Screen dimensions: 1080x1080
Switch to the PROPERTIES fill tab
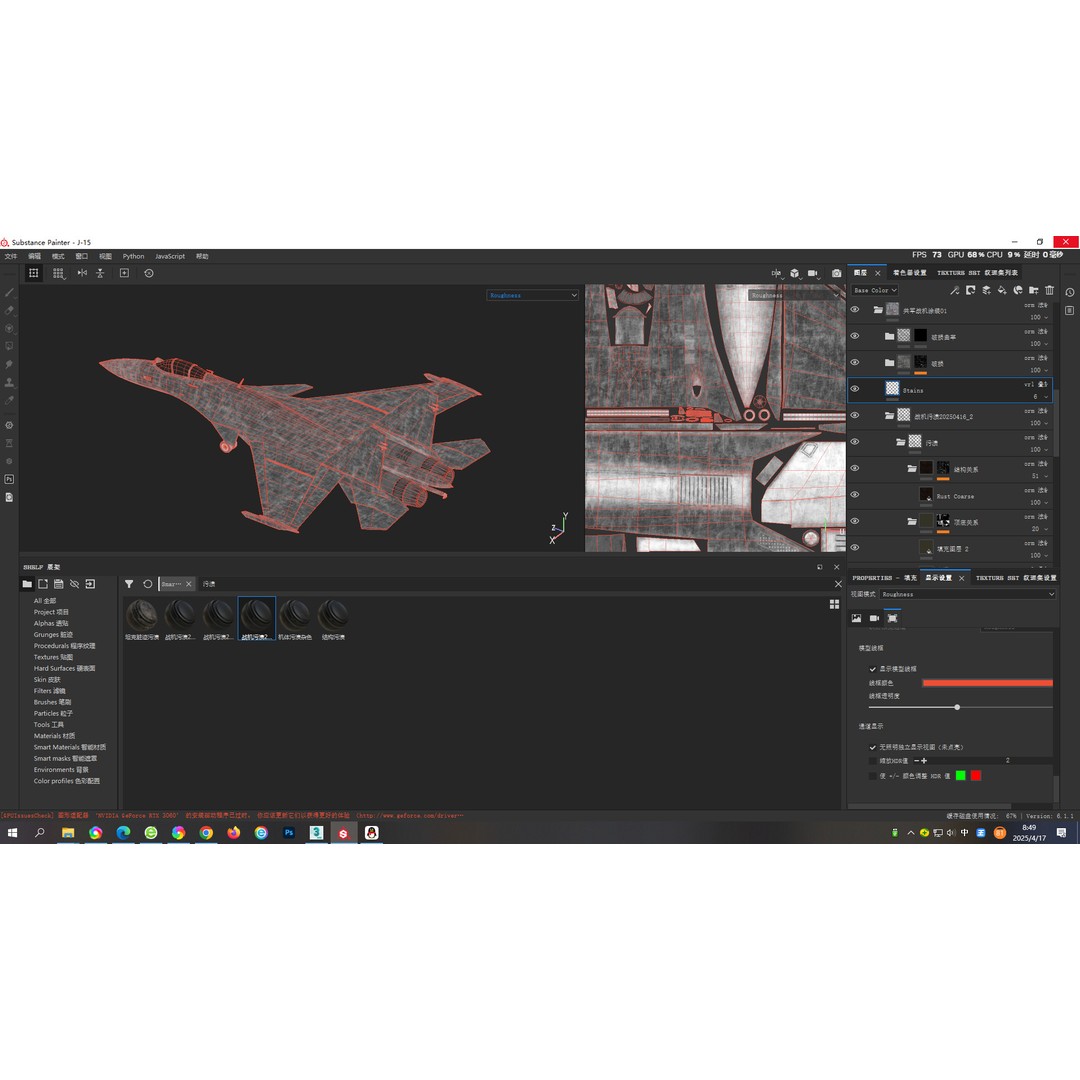point(884,578)
